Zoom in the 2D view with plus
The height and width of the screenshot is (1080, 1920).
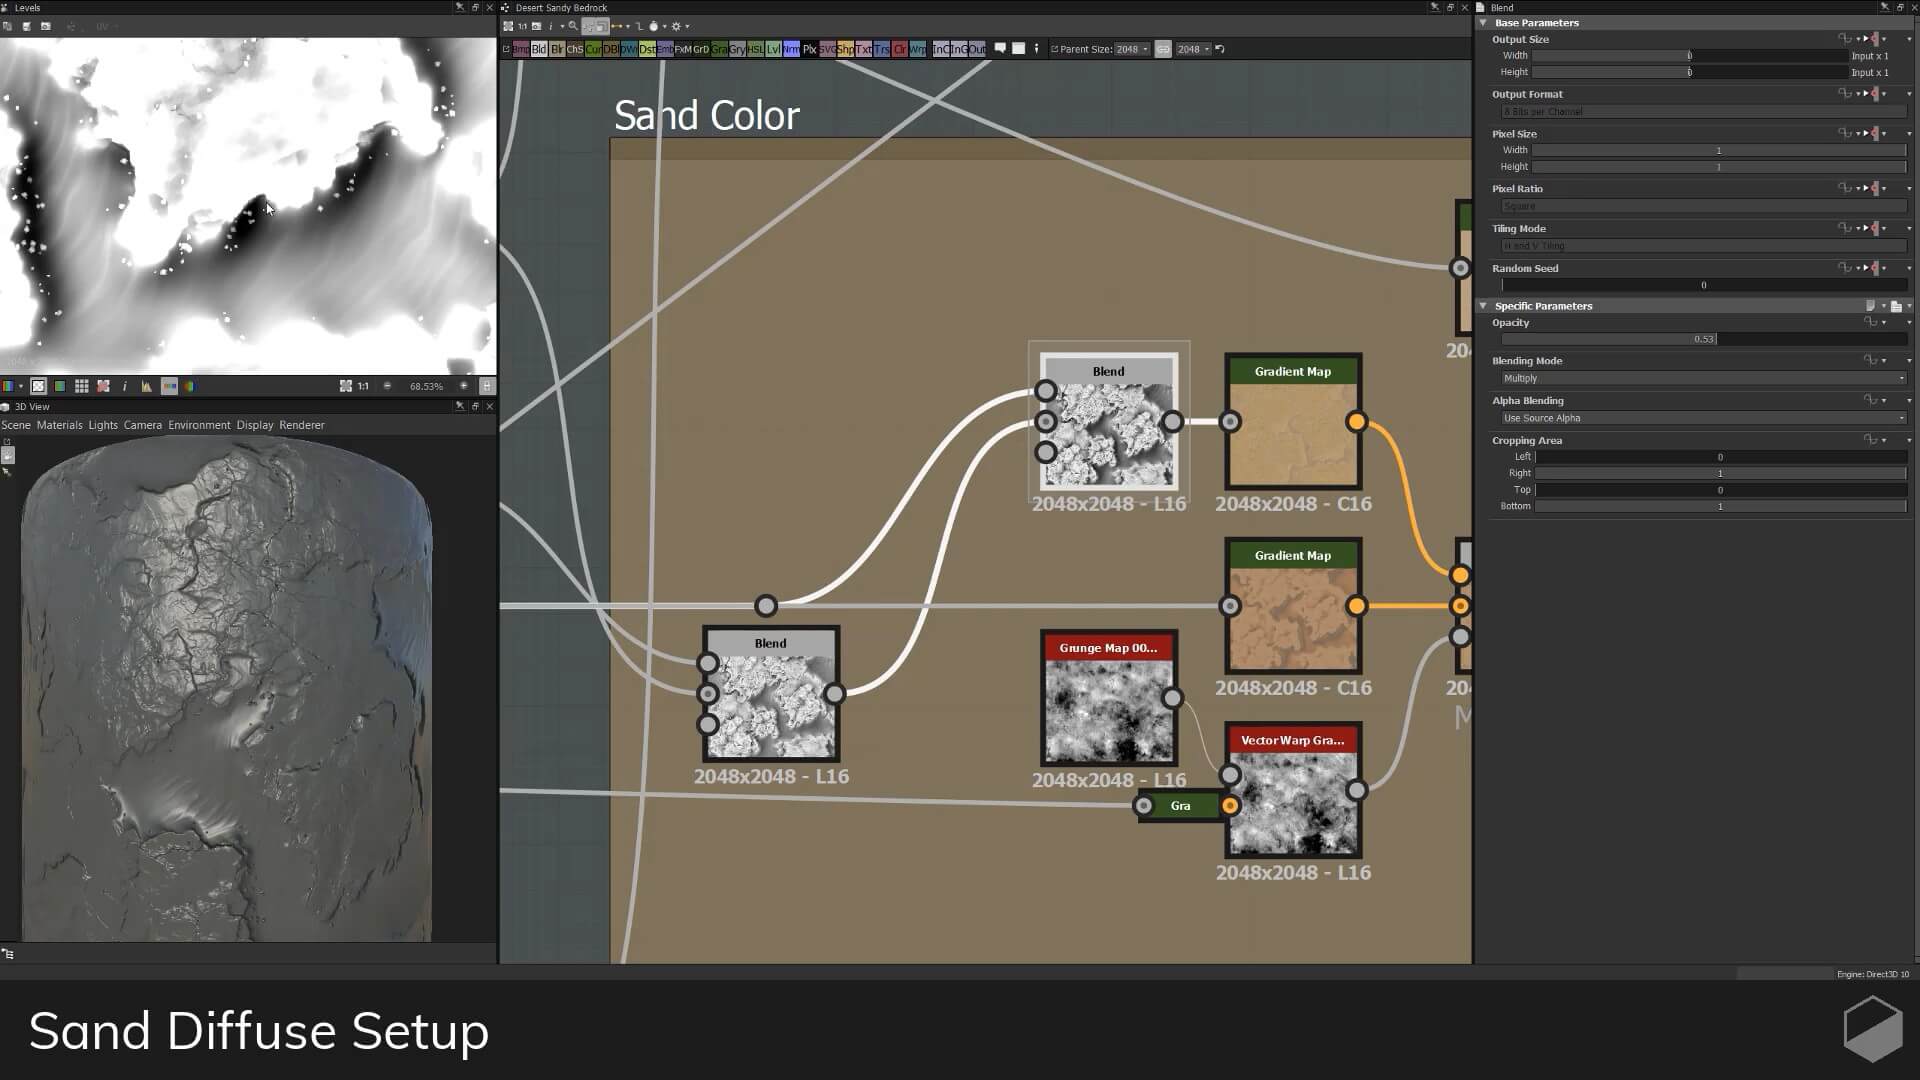463,386
